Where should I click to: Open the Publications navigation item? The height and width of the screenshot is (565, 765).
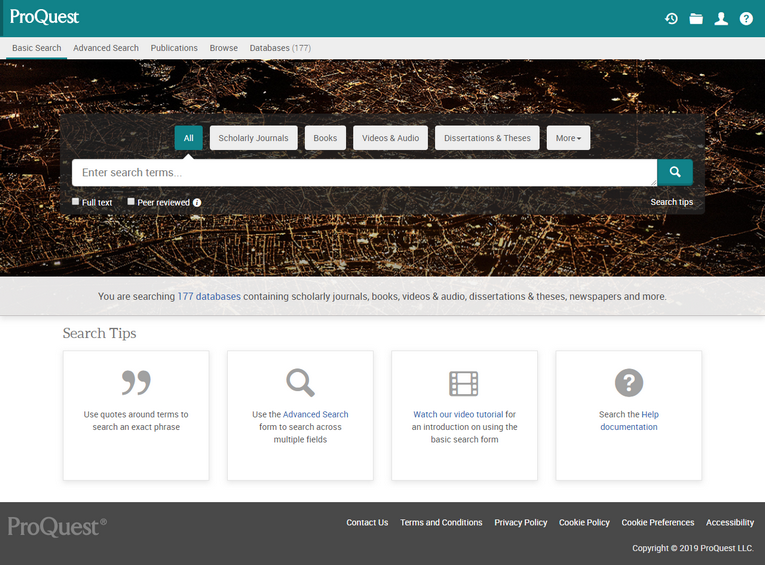(x=174, y=48)
